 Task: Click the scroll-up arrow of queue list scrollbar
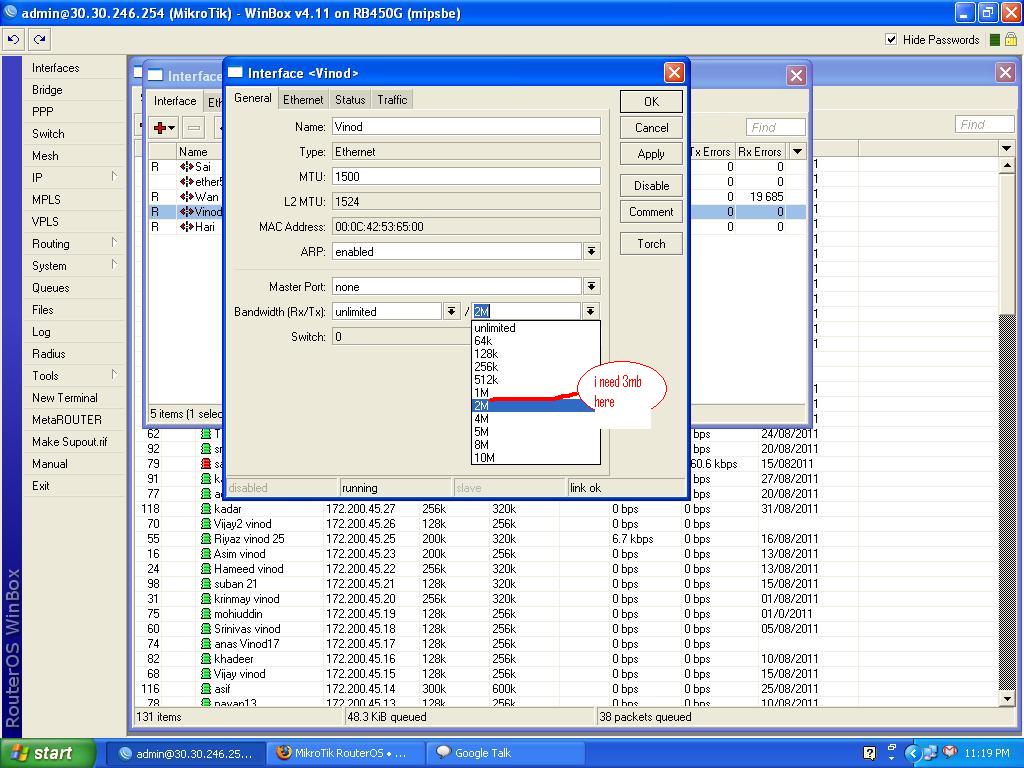1006,166
